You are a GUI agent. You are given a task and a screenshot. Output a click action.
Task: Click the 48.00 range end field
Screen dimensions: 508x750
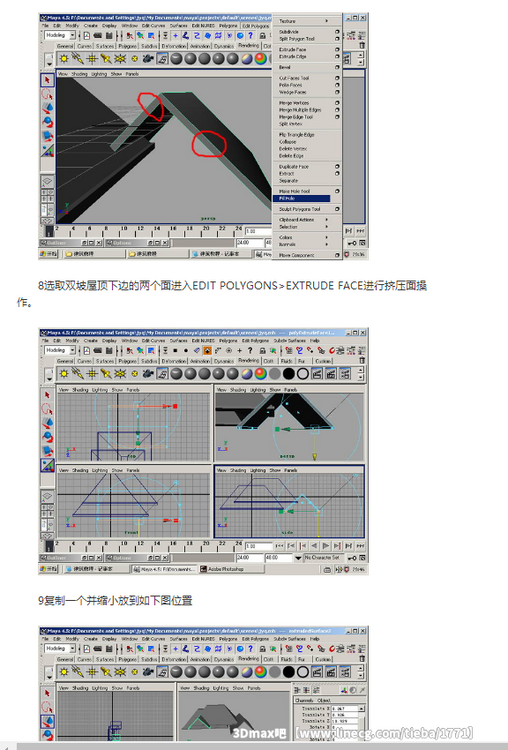tap(278, 558)
